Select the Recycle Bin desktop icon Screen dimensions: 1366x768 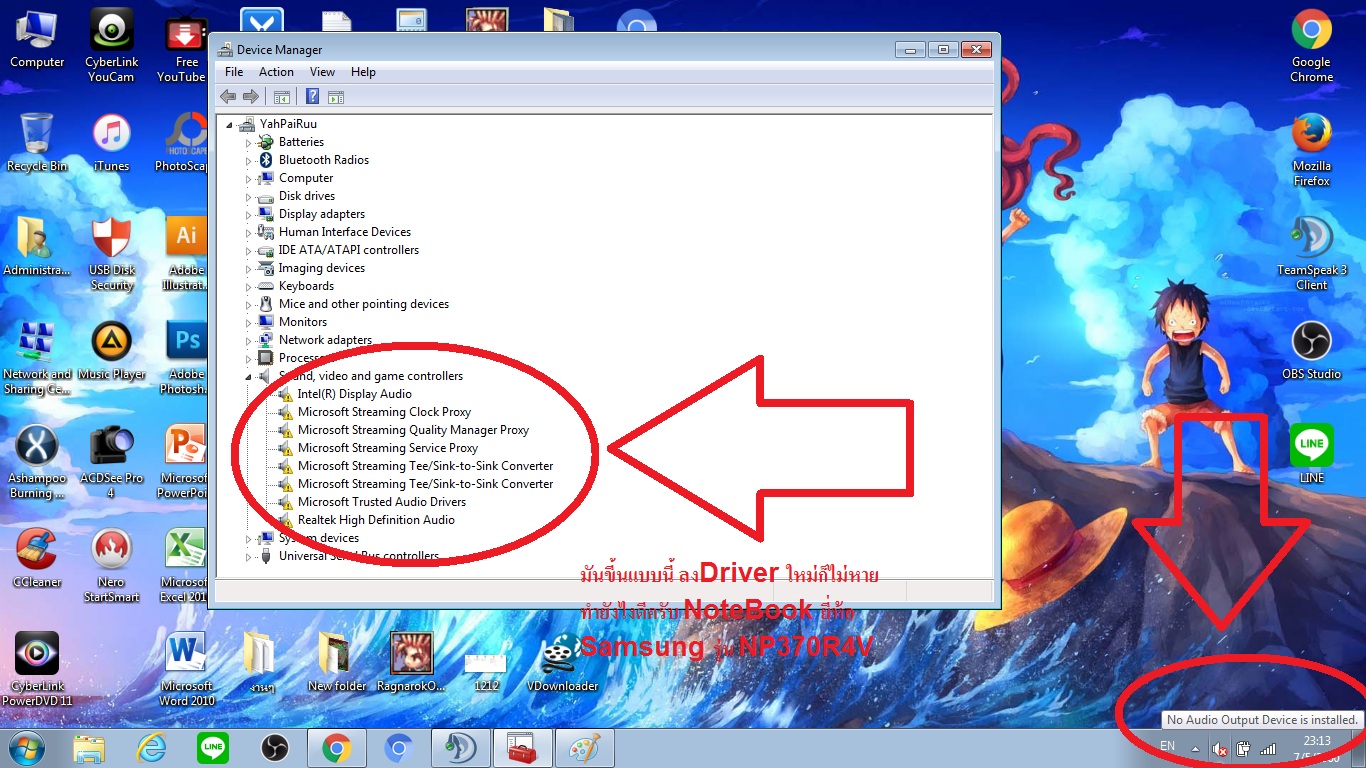coord(37,142)
